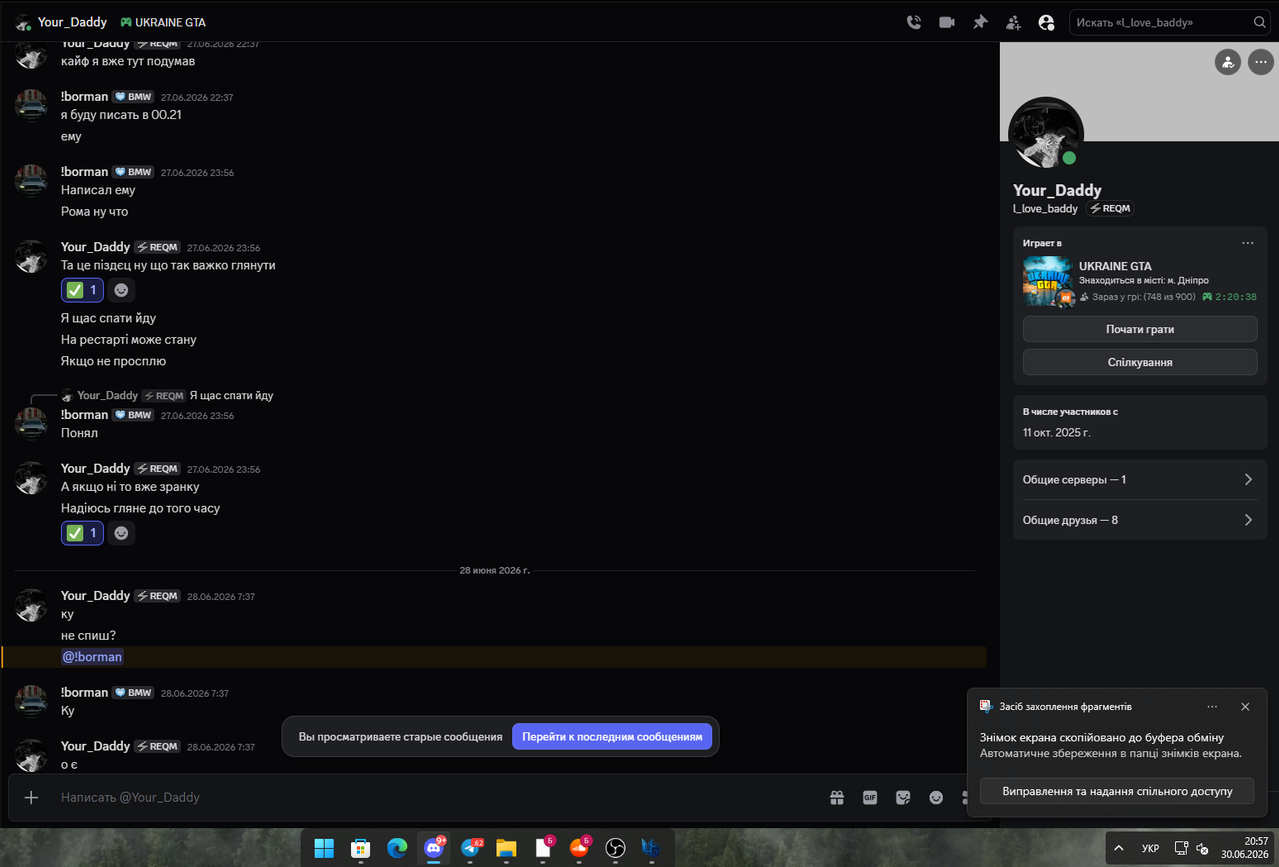This screenshot has width=1279, height=867.
Task: Add reaction next to 'так важко глянути' checkmark
Action: pos(121,290)
